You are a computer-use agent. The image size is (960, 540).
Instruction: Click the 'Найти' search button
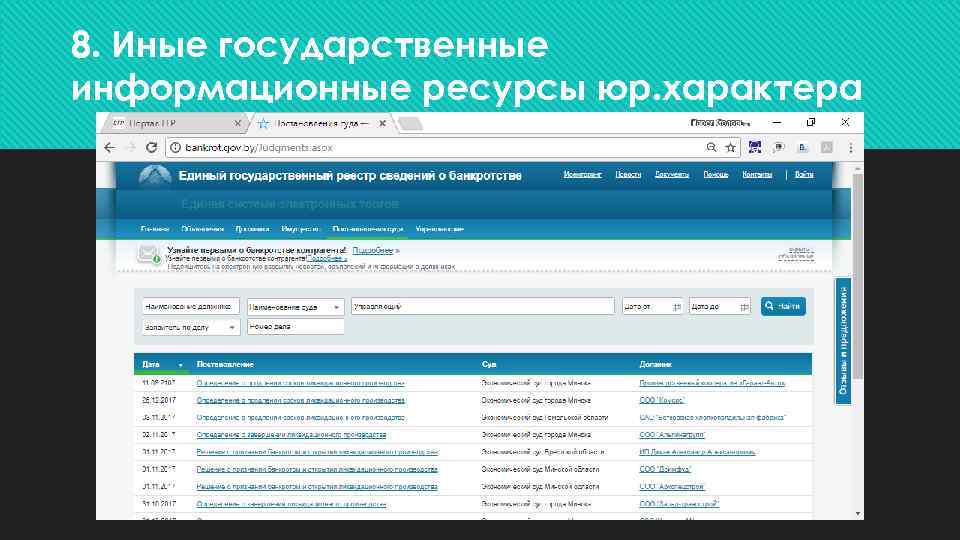(783, 306)
